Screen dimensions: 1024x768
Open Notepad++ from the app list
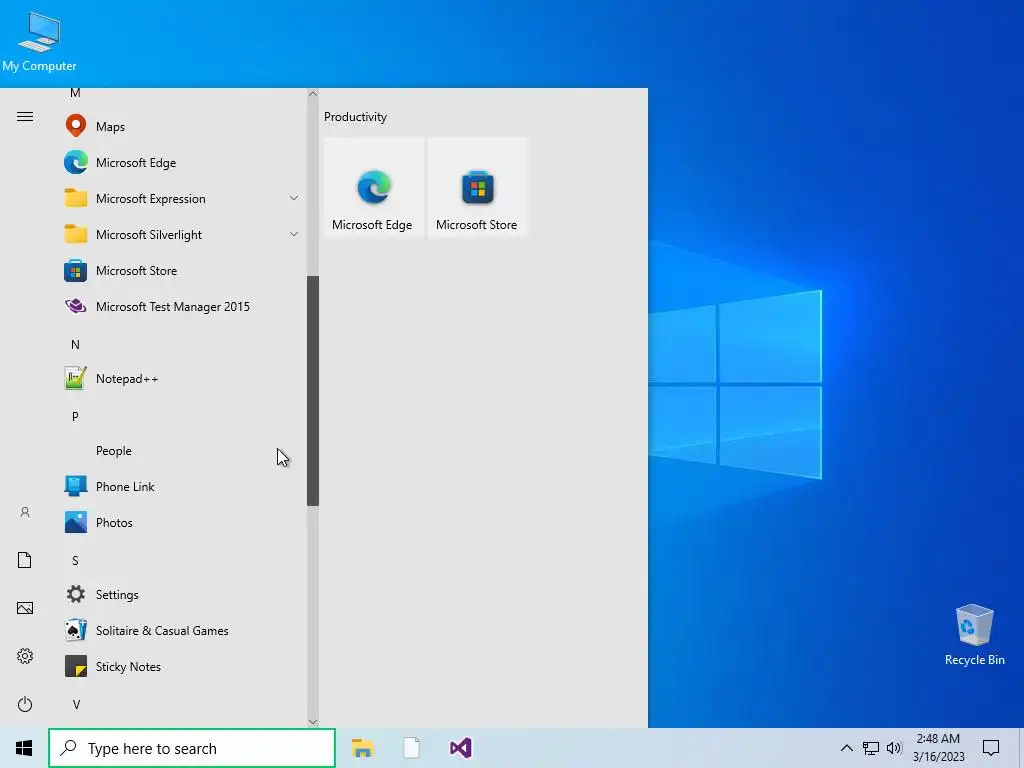tap(182, 379)
